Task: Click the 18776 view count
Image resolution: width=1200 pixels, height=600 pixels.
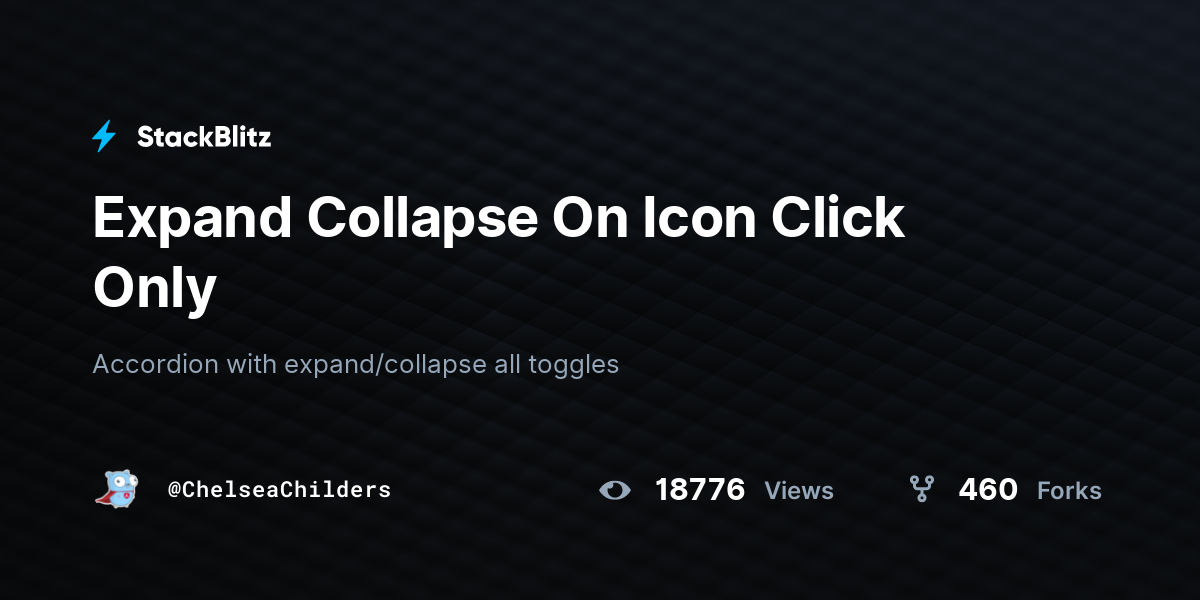Action: (x=700, y=490)
